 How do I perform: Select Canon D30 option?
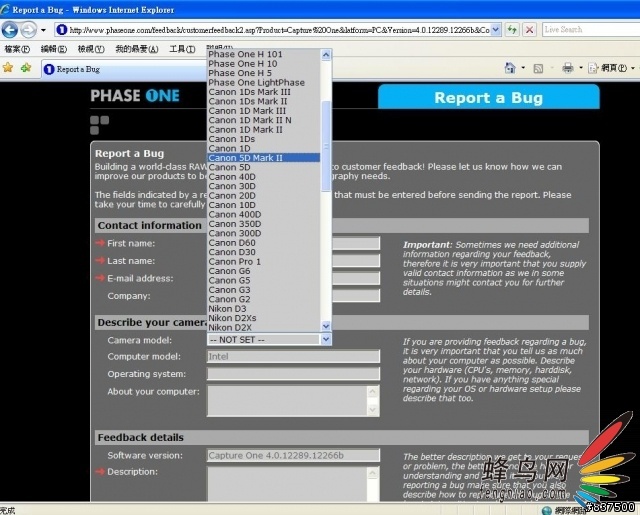click(264, 252)
